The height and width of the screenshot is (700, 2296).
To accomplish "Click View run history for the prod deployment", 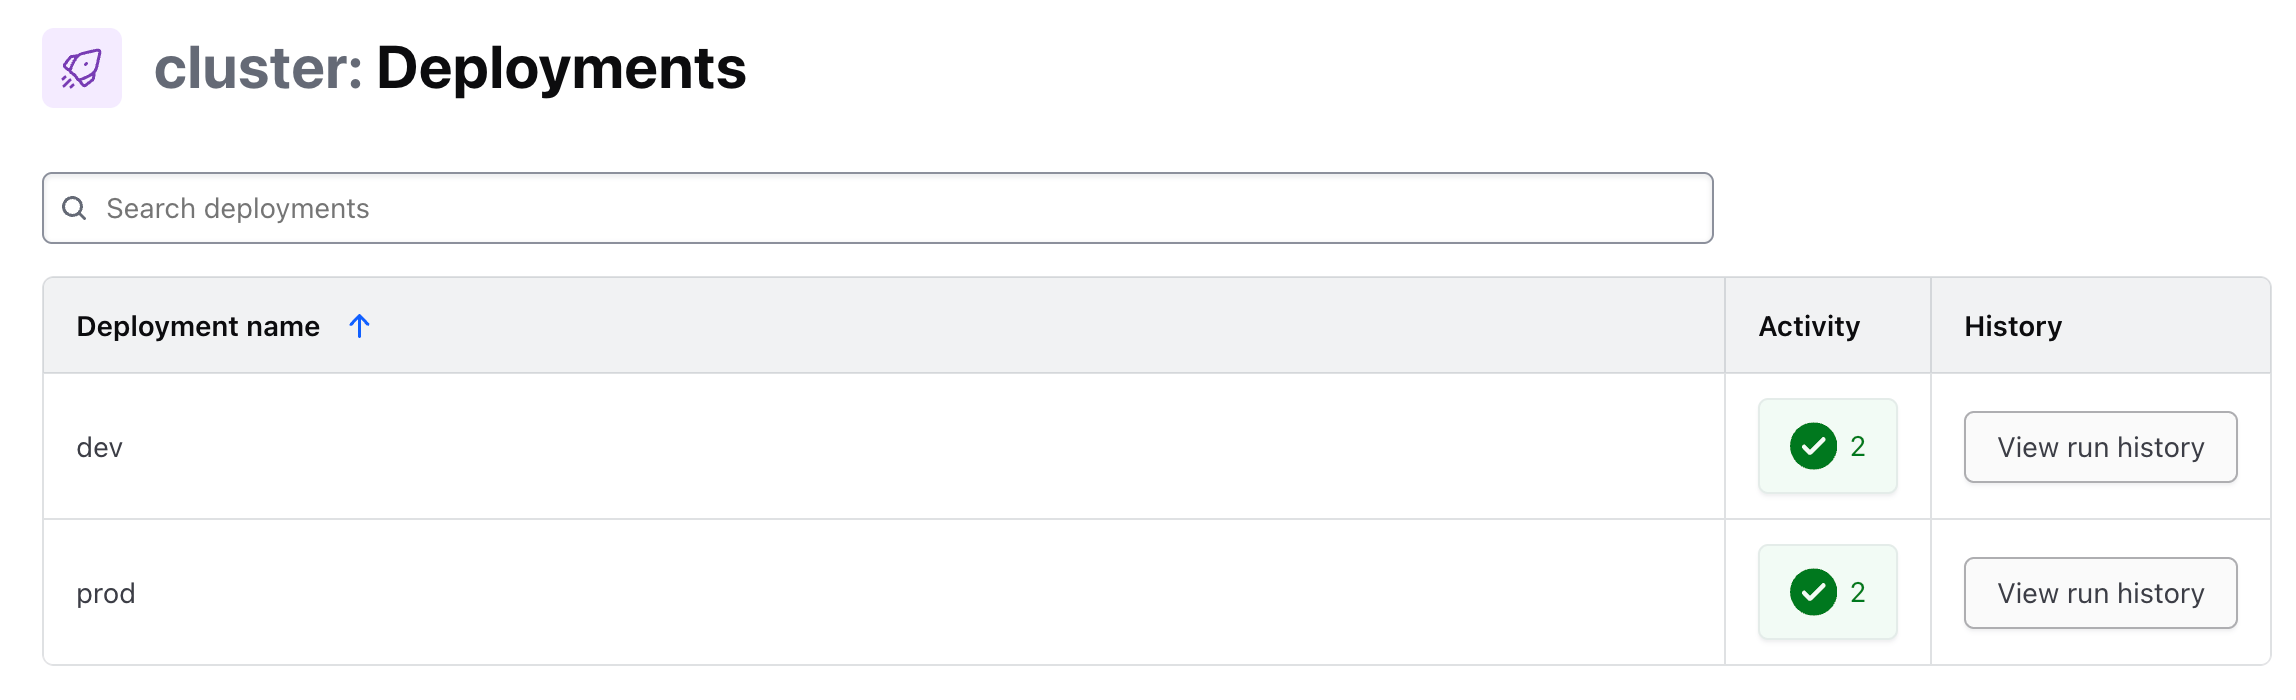I will pos(2100,593).
